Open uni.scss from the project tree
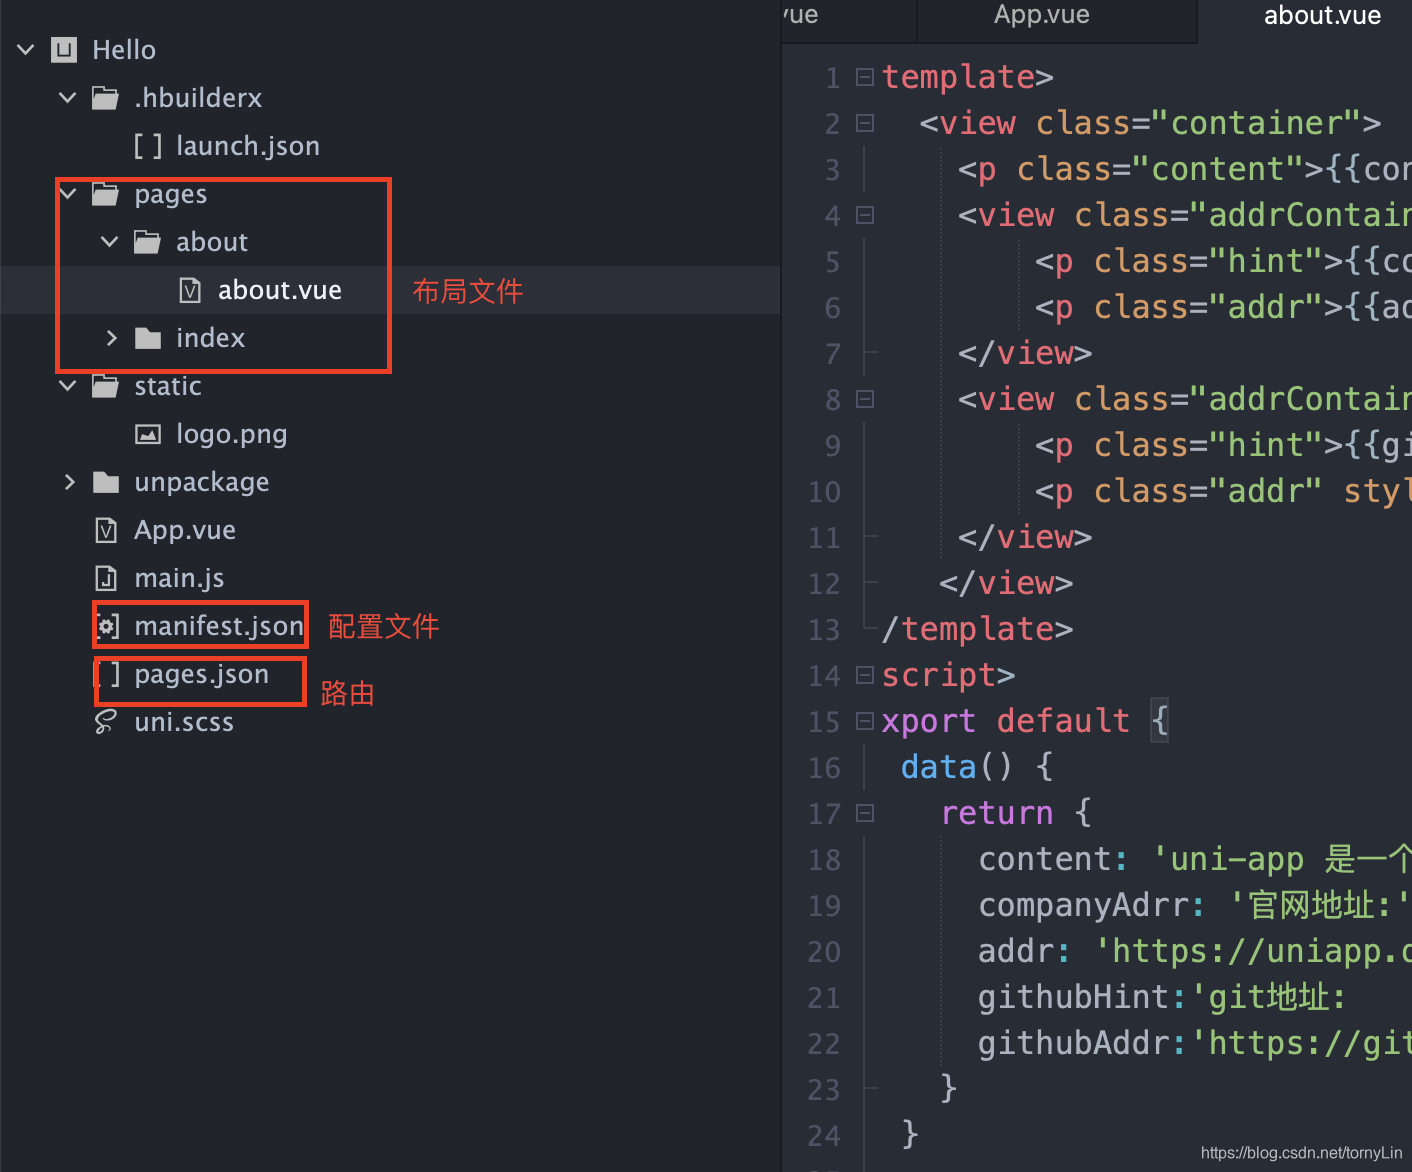This screenshot has height=1172, width=1412. (184, 722)
